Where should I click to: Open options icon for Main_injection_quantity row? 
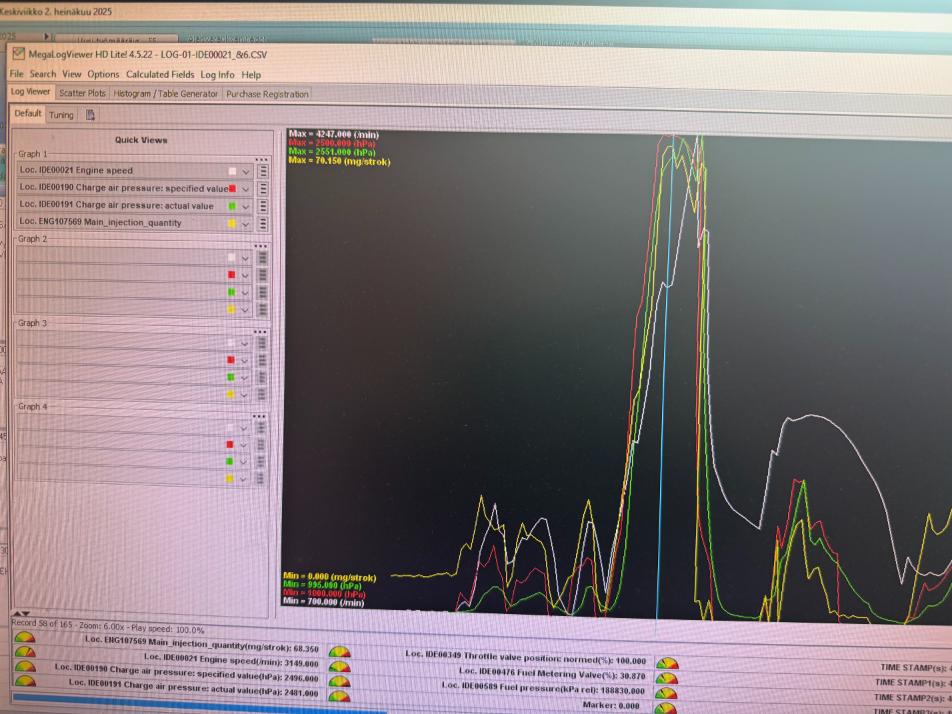[263, 223]
